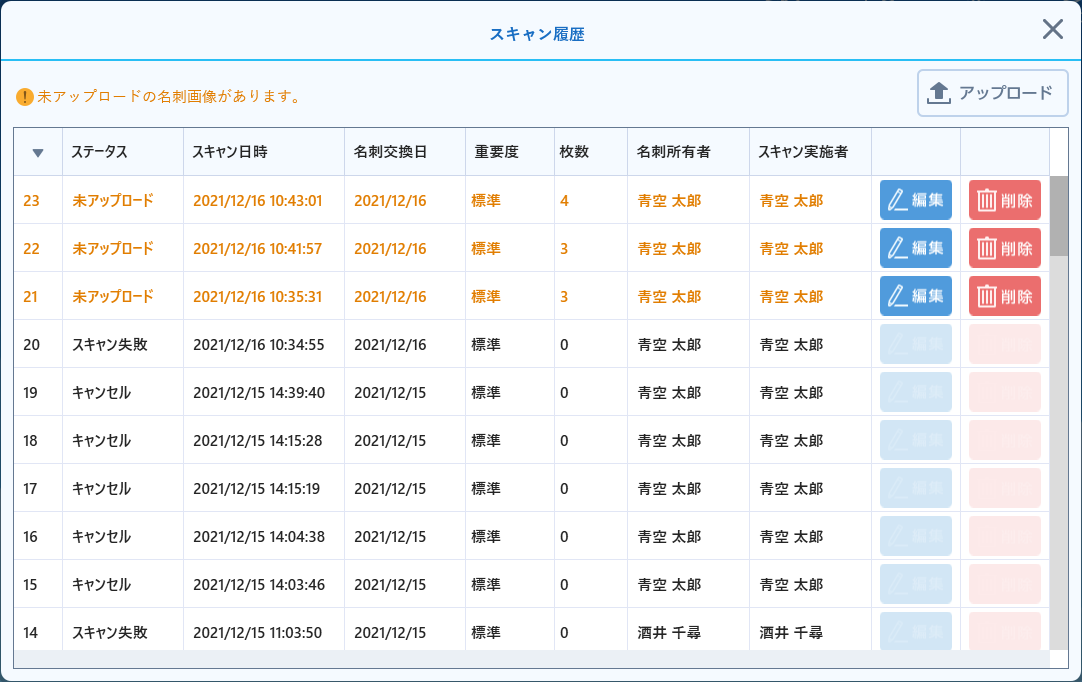Click the 重要度 column header
This screenshot has height=683, width=1083.
pyautogui.click(x=497, y=152)
